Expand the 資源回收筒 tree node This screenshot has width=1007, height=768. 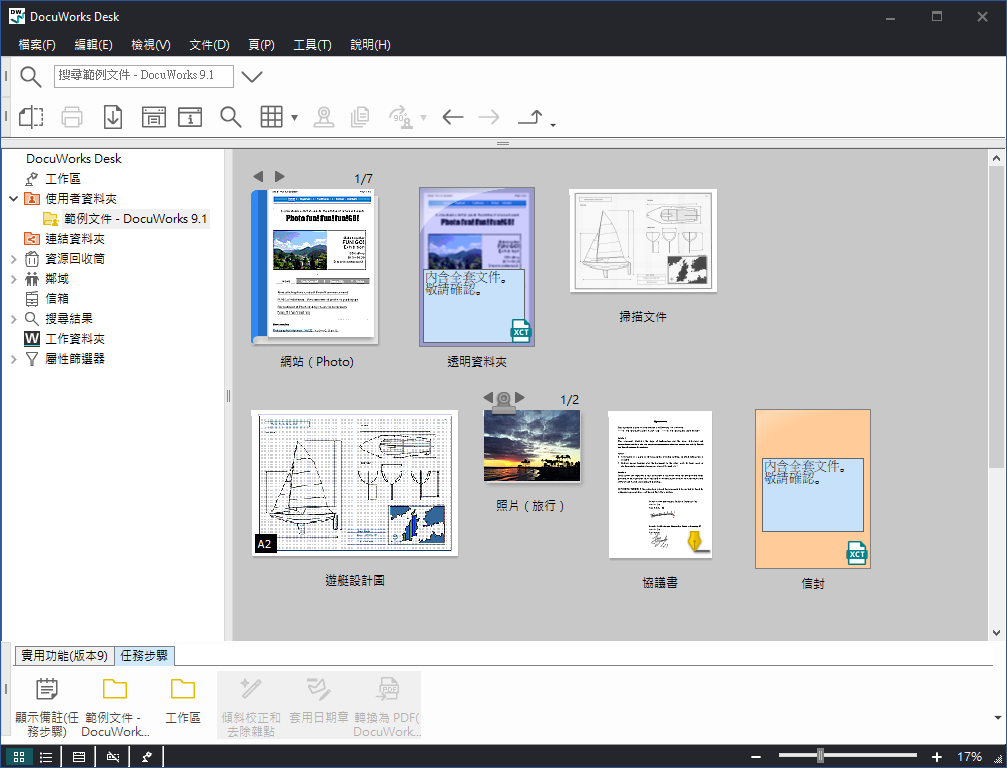pyautogui.click(x=13, y=259)
